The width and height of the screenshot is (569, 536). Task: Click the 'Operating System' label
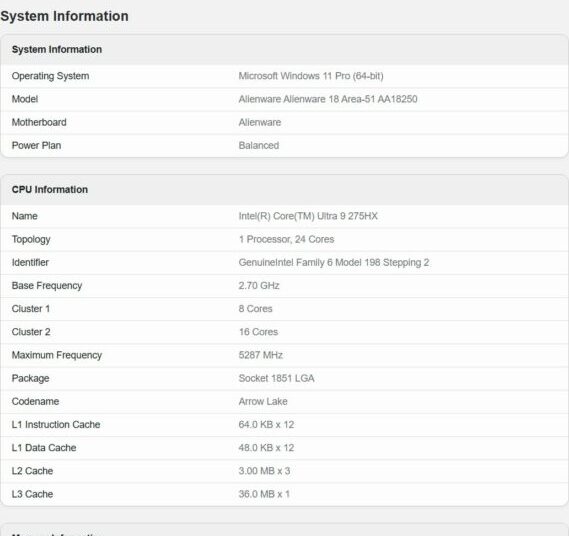(50, 76)
